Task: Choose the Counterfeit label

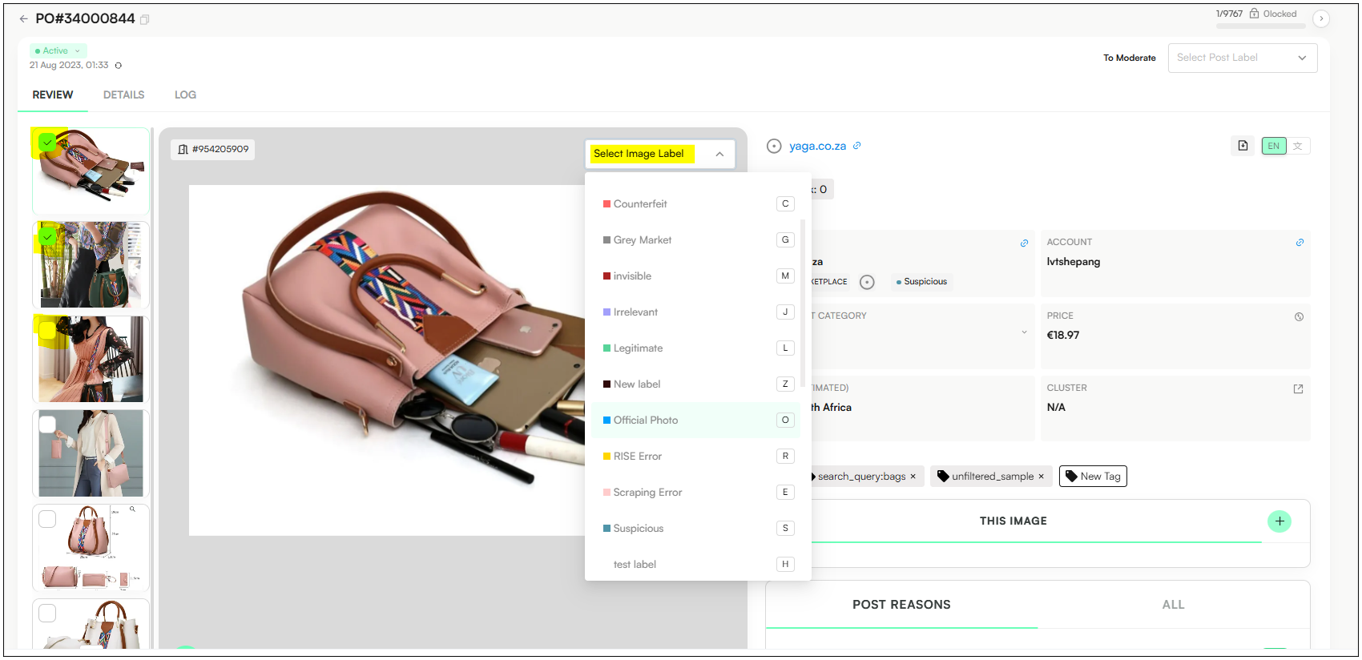Action: pos(697,204)
